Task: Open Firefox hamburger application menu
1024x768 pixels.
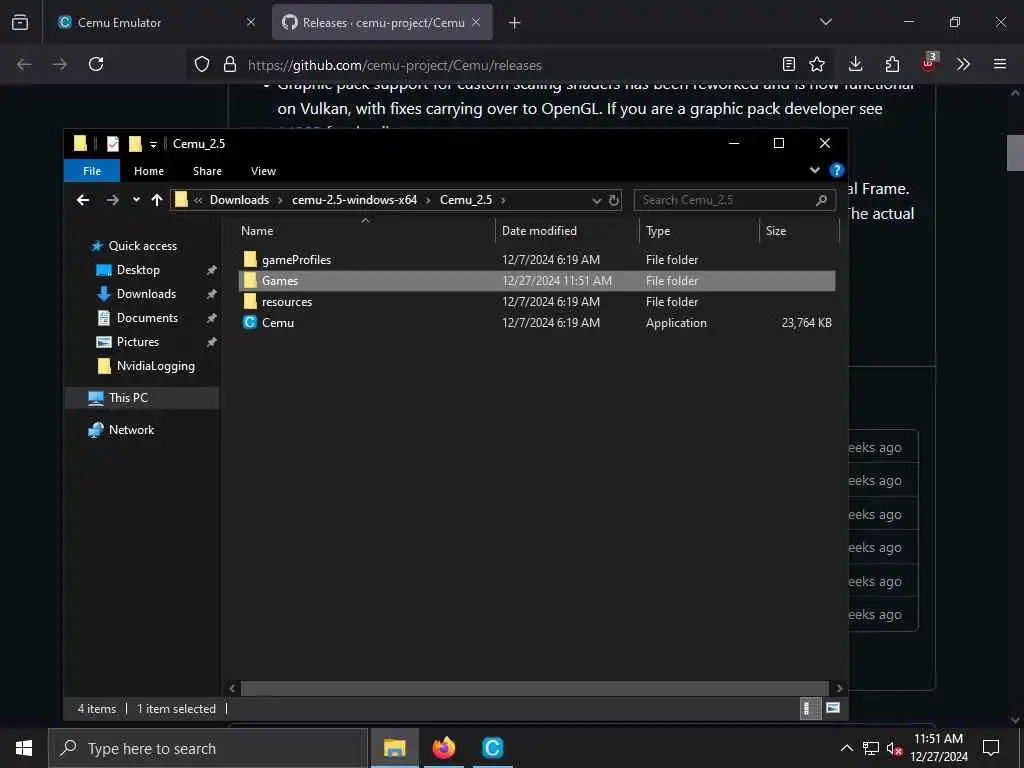Action: 1000,64
